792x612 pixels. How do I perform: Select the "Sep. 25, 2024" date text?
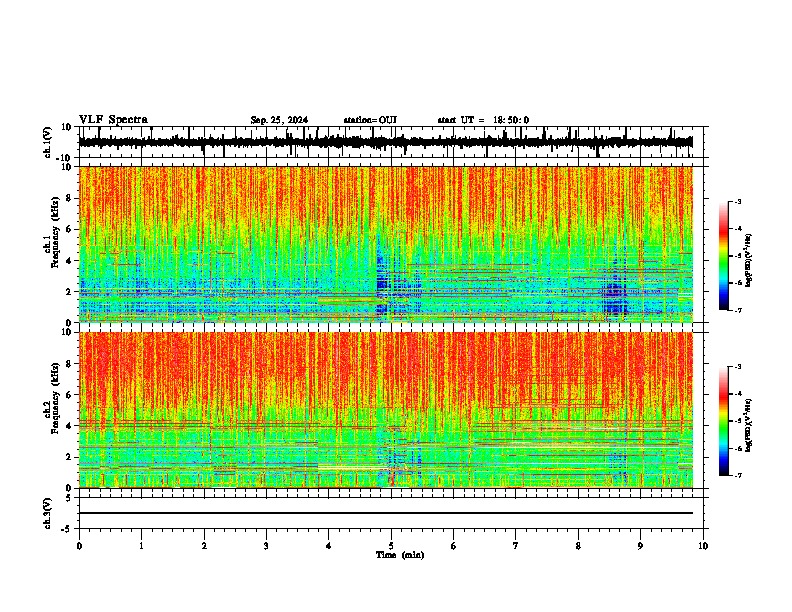(279, 120)
